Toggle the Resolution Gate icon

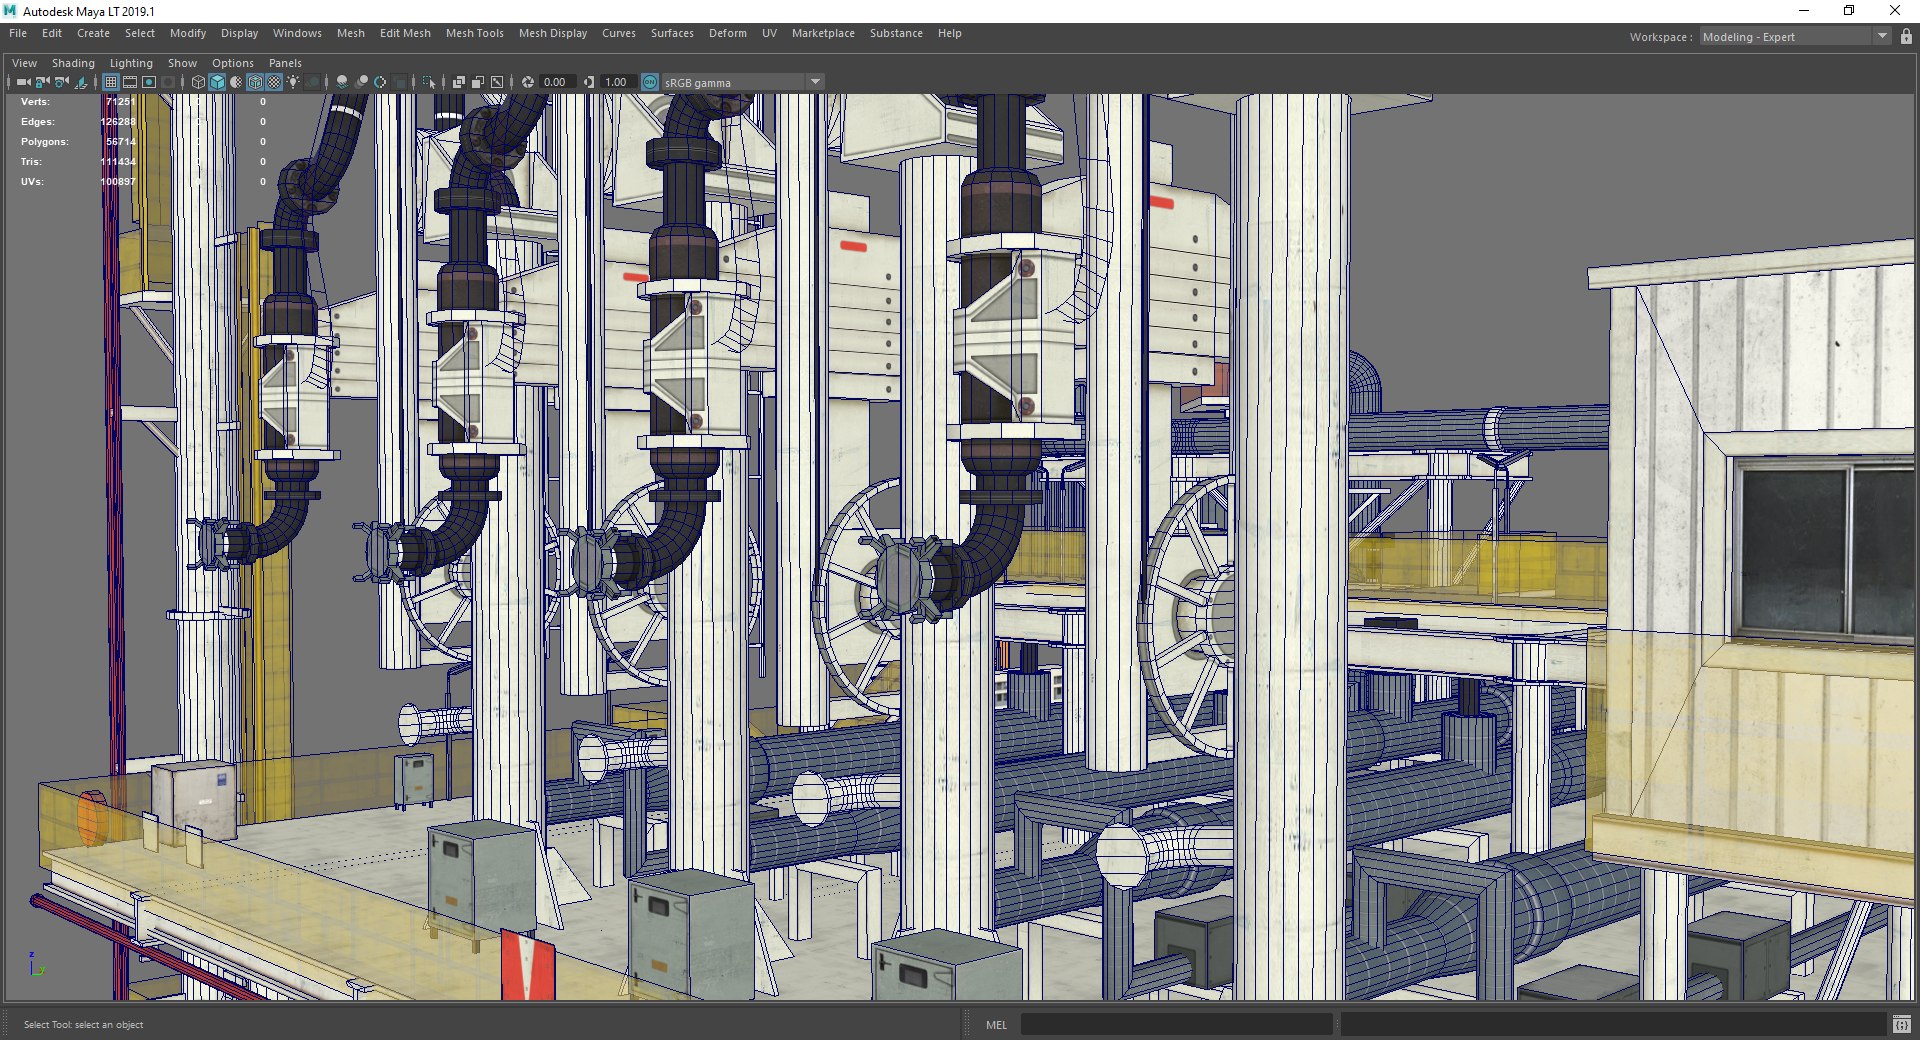point(149,82)
